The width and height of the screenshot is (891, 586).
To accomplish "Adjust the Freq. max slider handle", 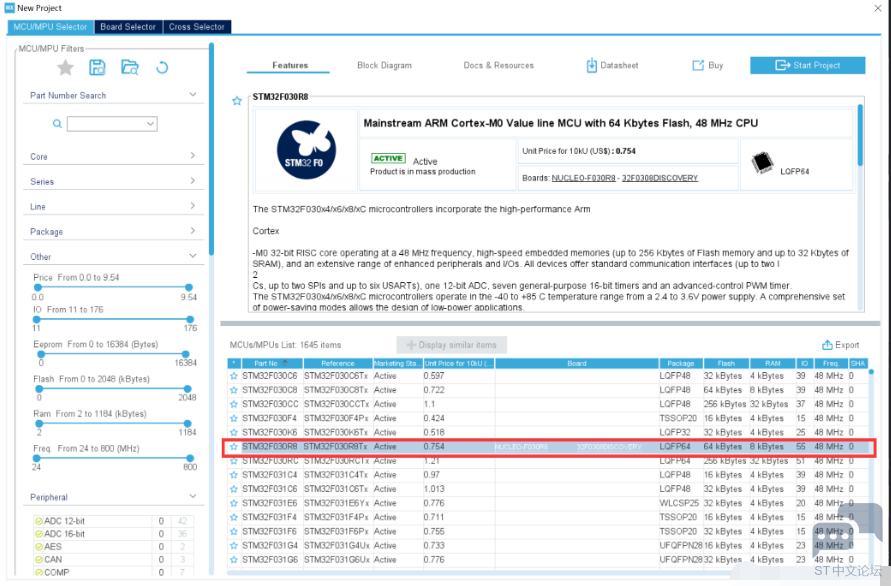I will (190, 458).
